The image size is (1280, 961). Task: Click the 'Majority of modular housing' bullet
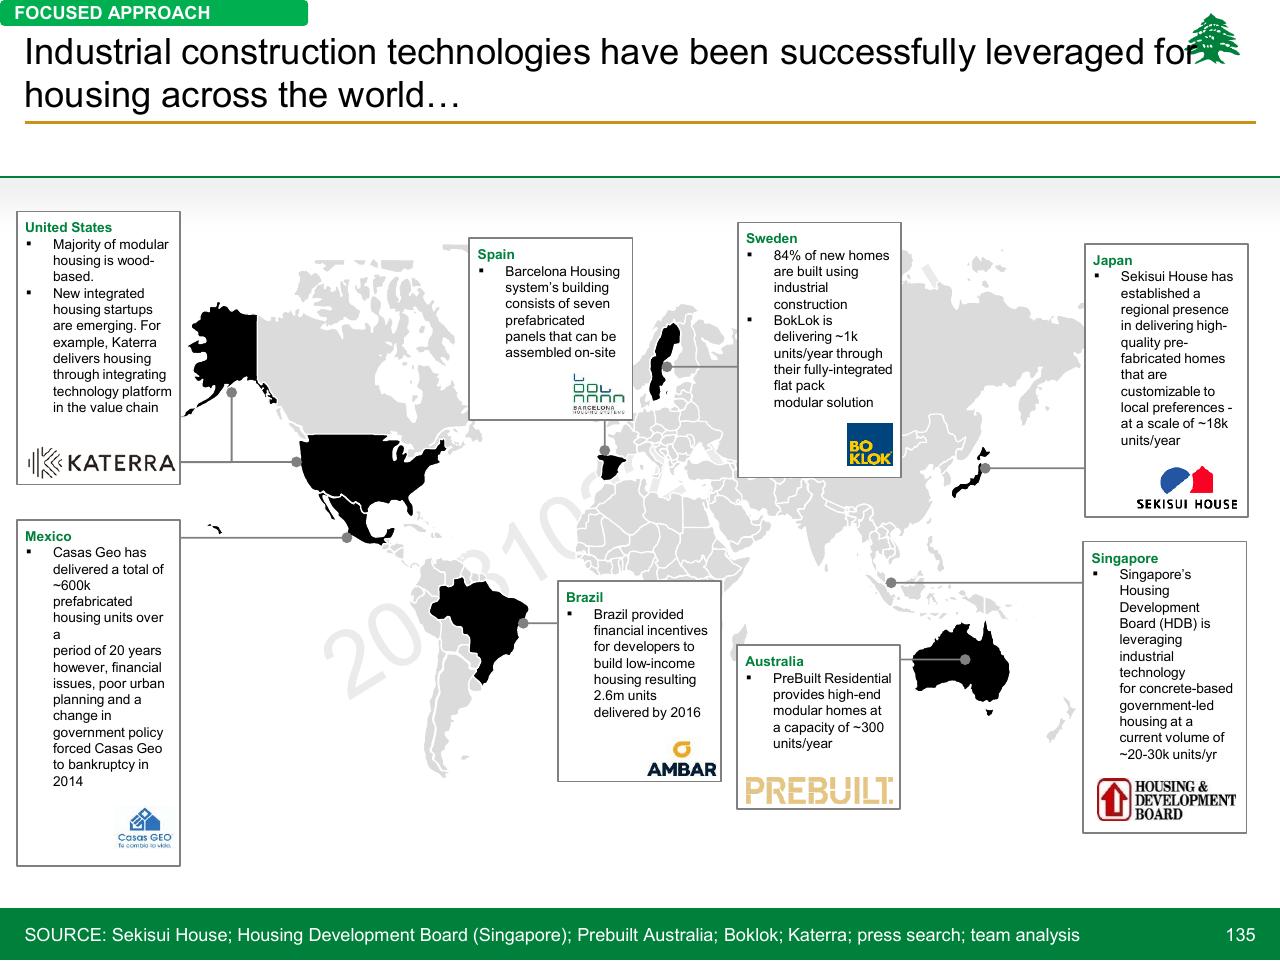coord(111,260)
